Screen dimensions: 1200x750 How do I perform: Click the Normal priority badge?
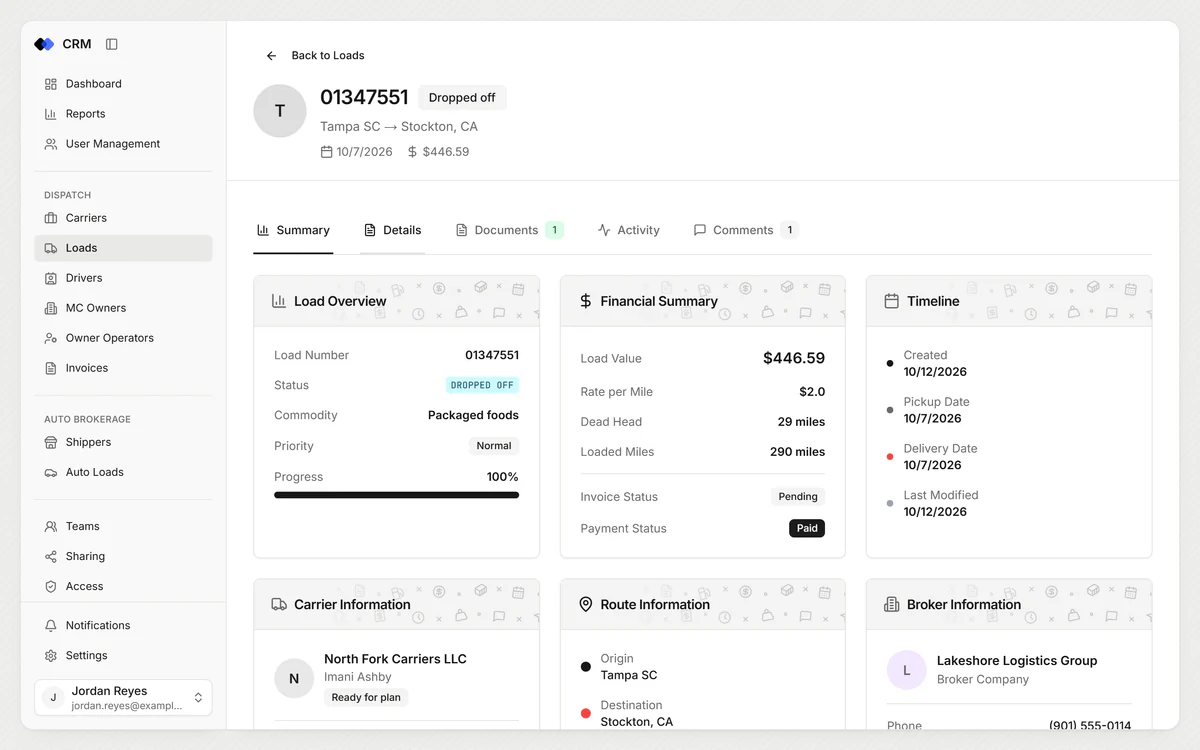pos(494,446)
